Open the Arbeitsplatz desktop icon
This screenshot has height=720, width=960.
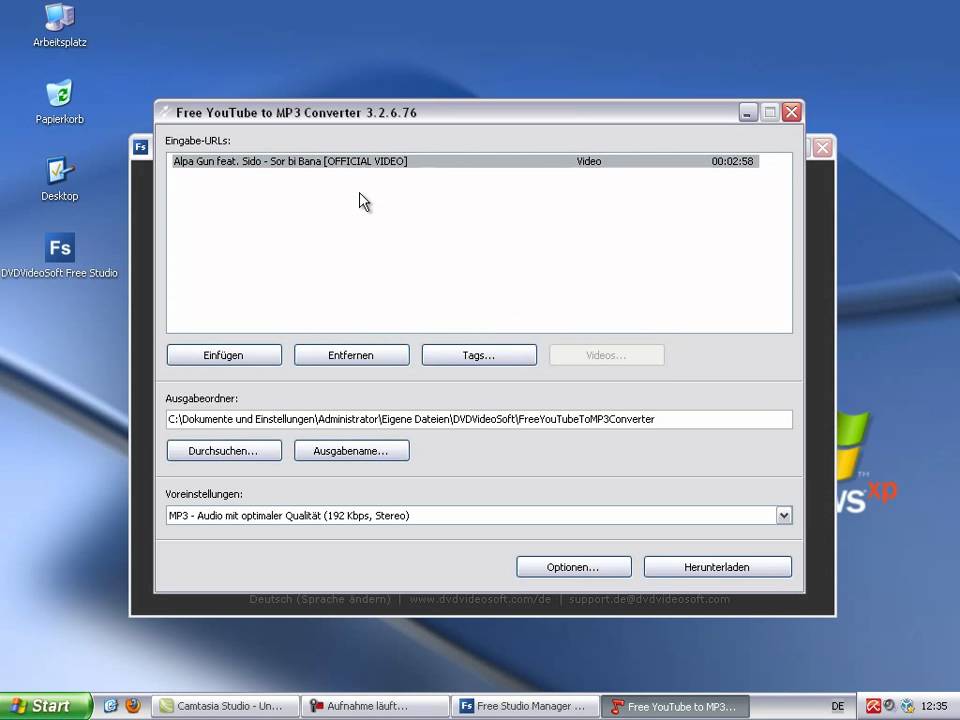(x=59, y=26)
